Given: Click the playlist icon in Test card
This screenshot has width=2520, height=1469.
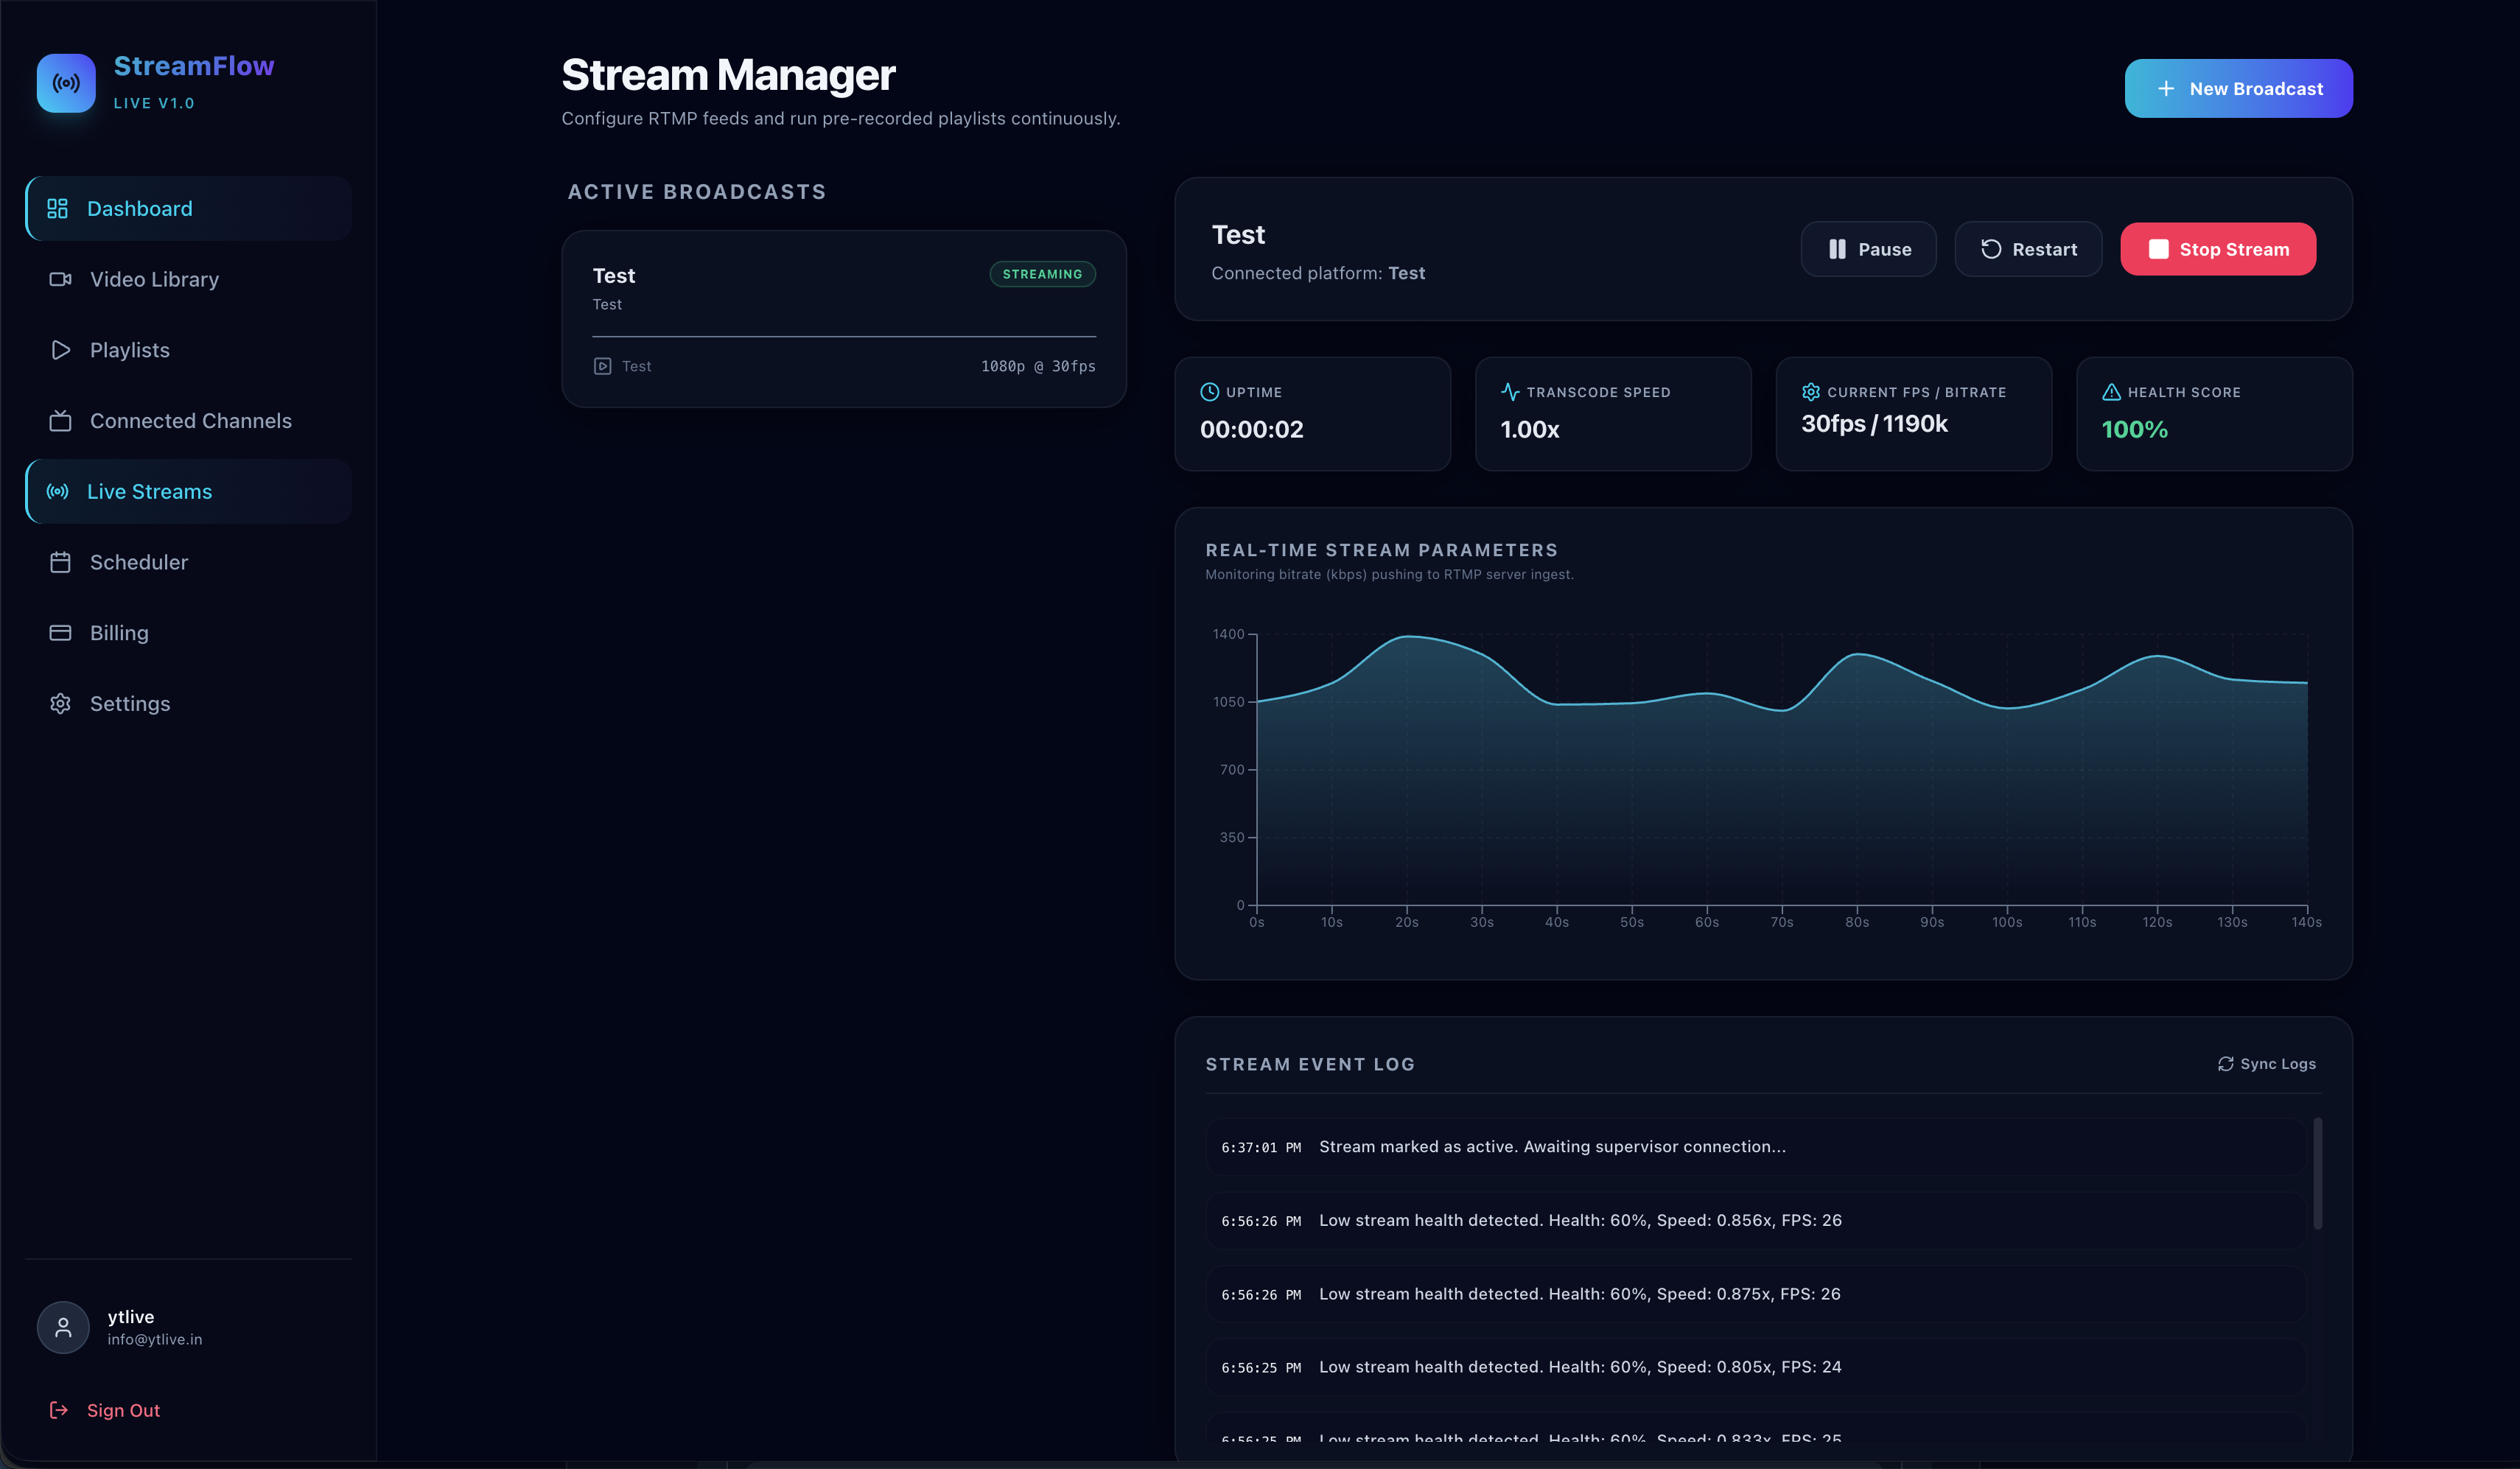Looking at the screenshot, I should click(x=602, y=366).
